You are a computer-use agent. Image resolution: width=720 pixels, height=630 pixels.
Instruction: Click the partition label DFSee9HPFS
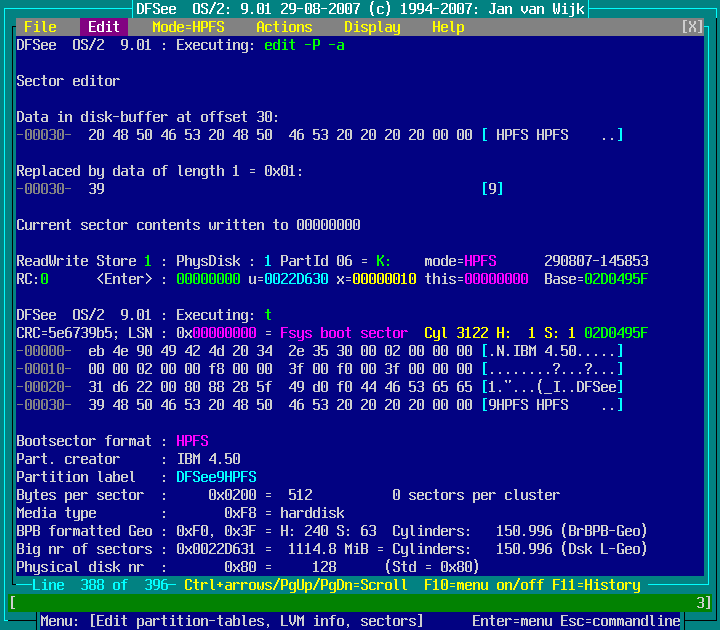click(216, 477)
